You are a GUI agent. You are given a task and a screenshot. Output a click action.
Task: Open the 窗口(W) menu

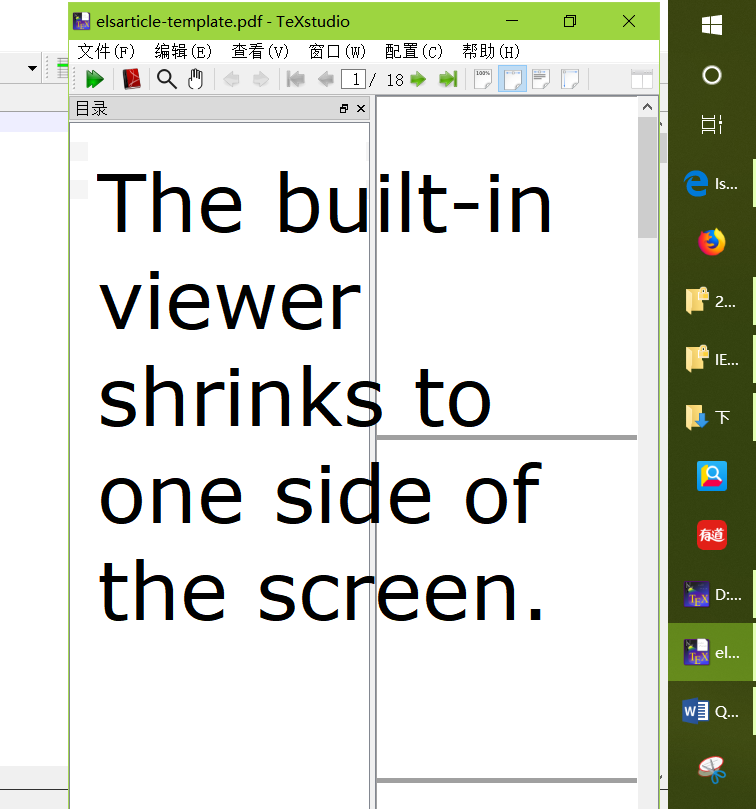337,52
